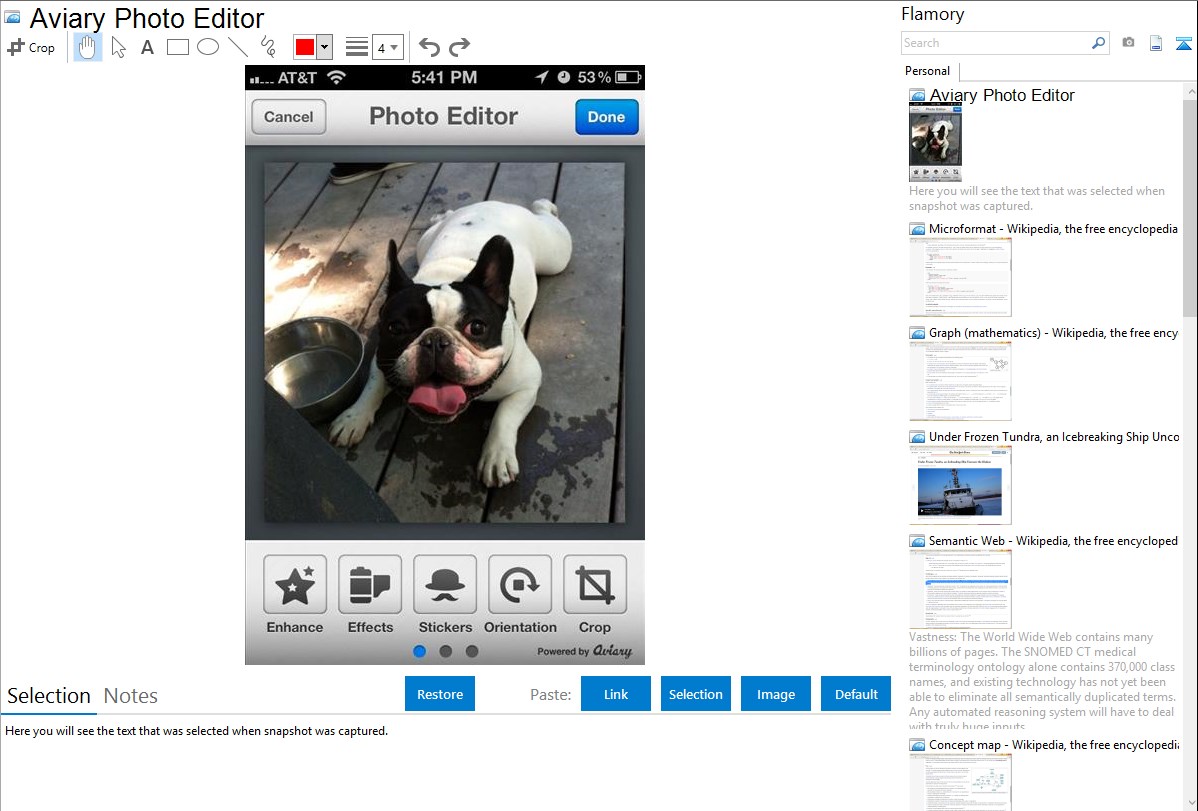Select the Microformat - Wikipedia list title
The width and height of the screenshot is (1198, 811).
[1054, 229]
